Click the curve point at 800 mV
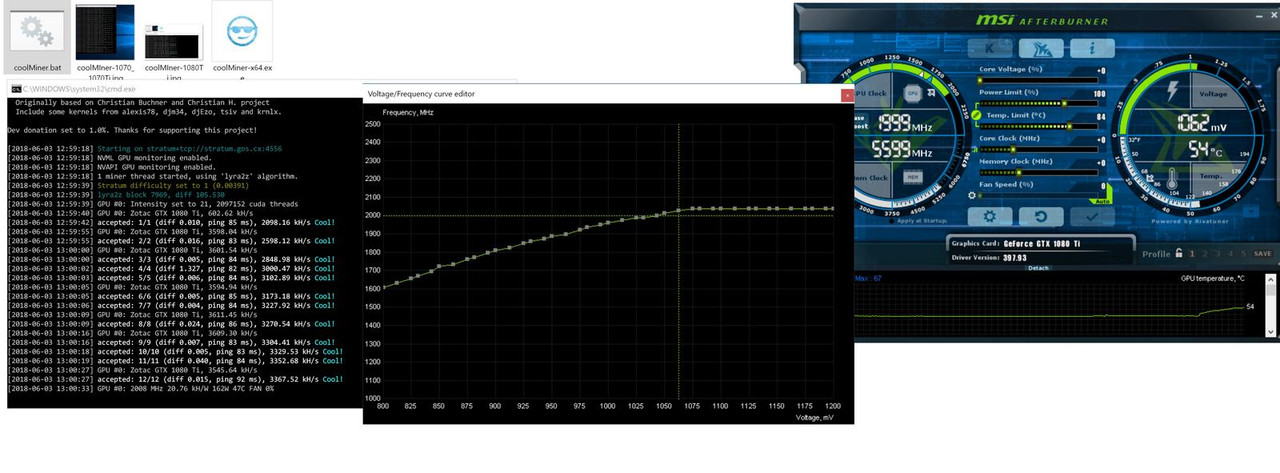 click(384, 287)
